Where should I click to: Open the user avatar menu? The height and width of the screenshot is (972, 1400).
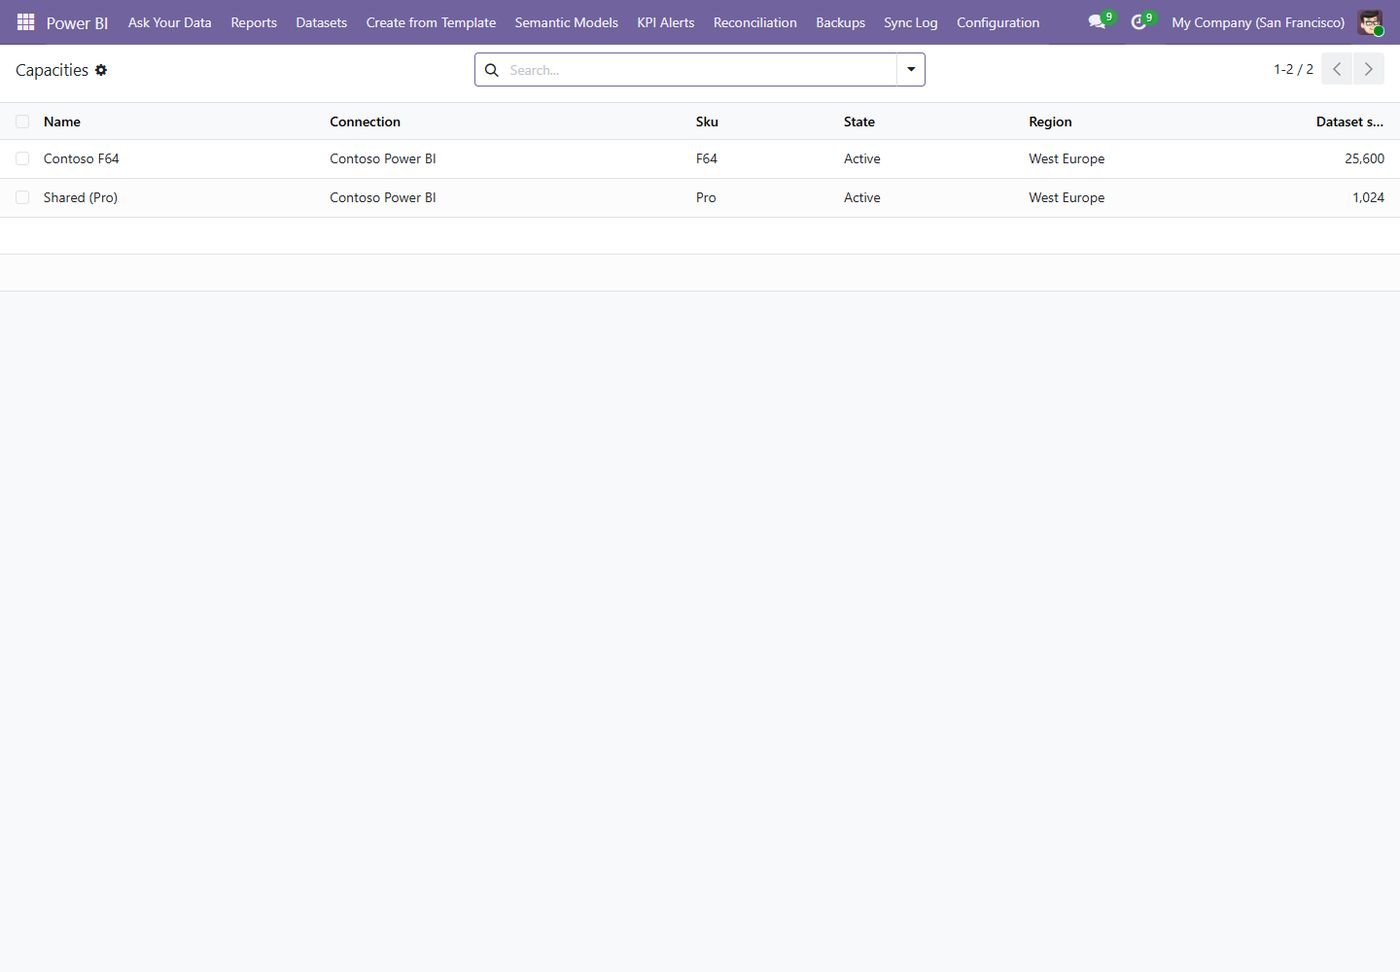click(1370, 22)
